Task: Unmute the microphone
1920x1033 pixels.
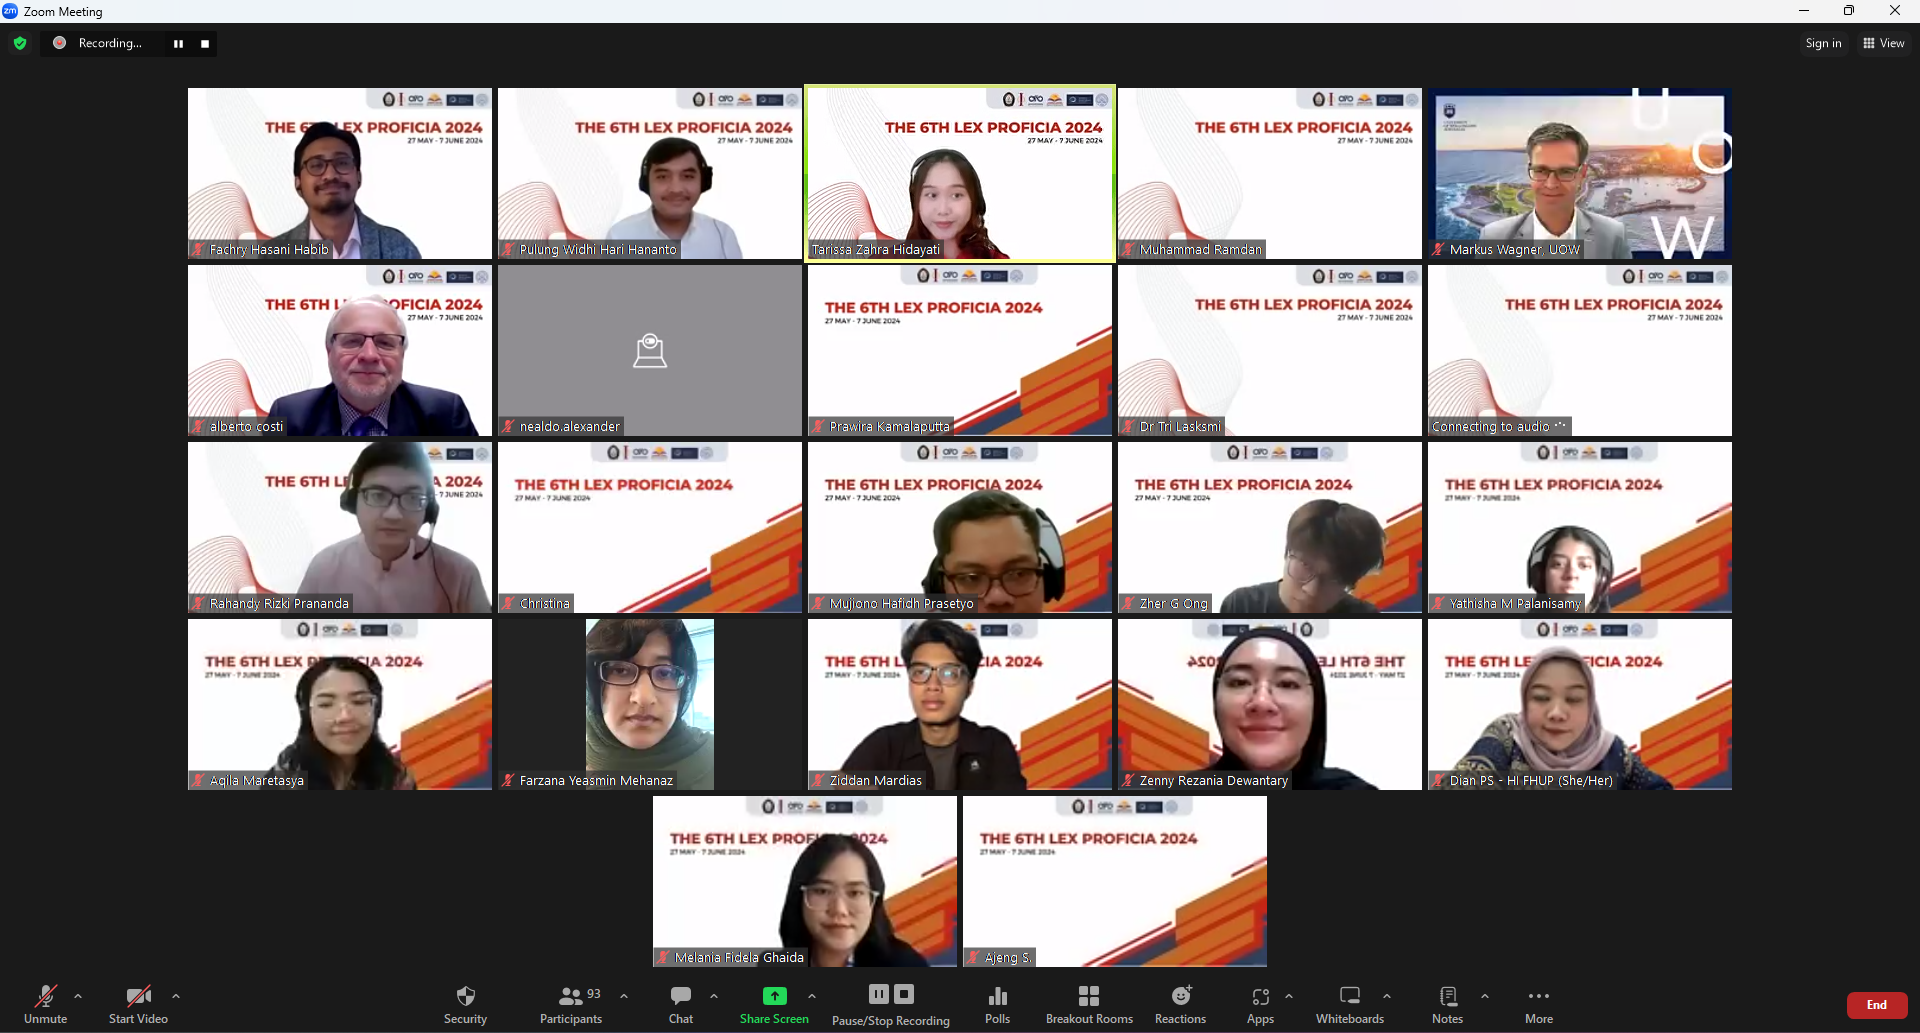Action: tap(46, 1003)
